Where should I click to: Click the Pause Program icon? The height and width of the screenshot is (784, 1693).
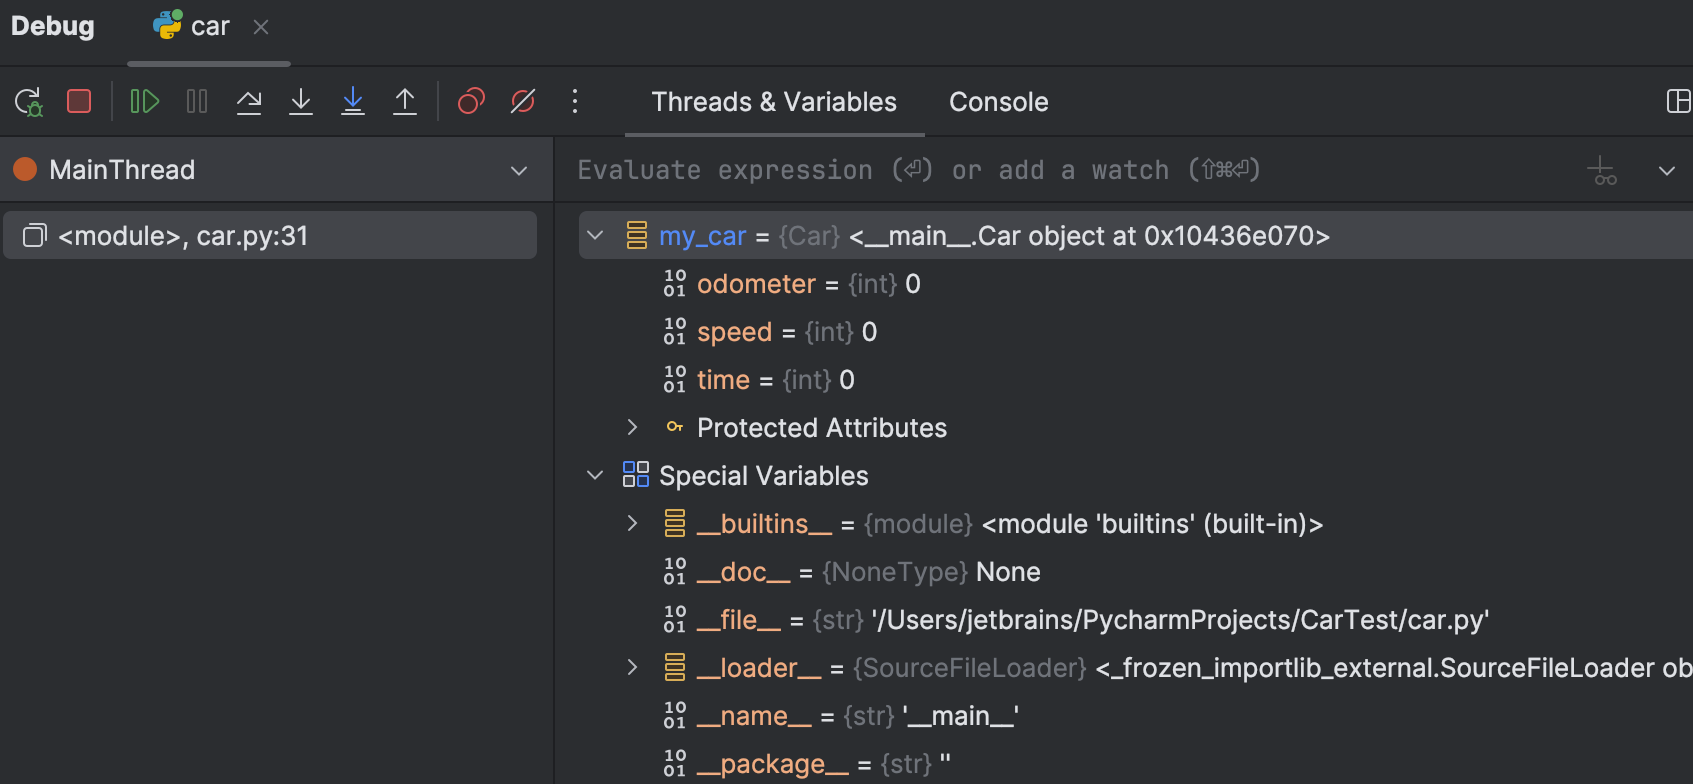point(197,101)
